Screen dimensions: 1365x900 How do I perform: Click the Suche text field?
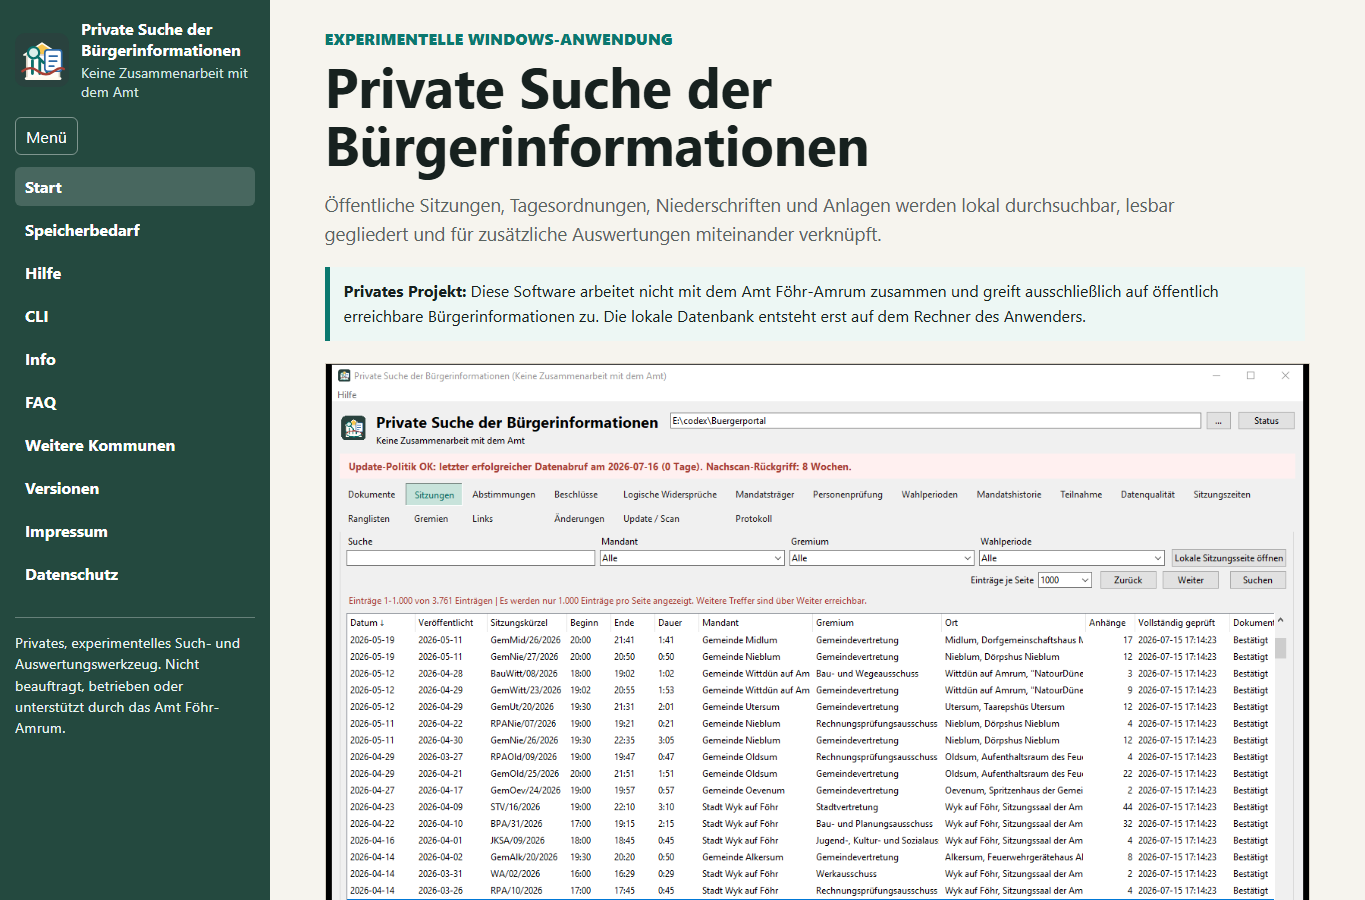[x=471, y=558]
